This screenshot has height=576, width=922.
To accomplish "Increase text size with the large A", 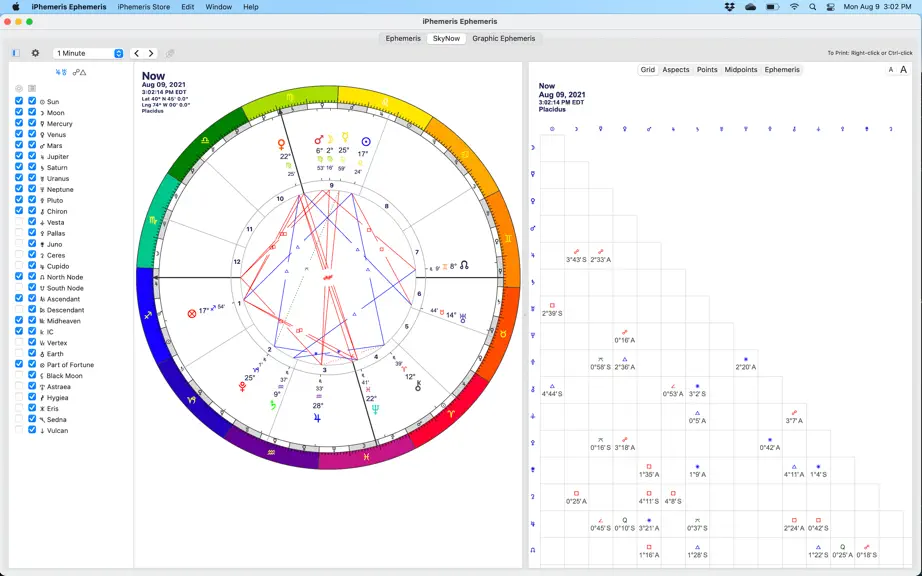I will pos(903,69).
